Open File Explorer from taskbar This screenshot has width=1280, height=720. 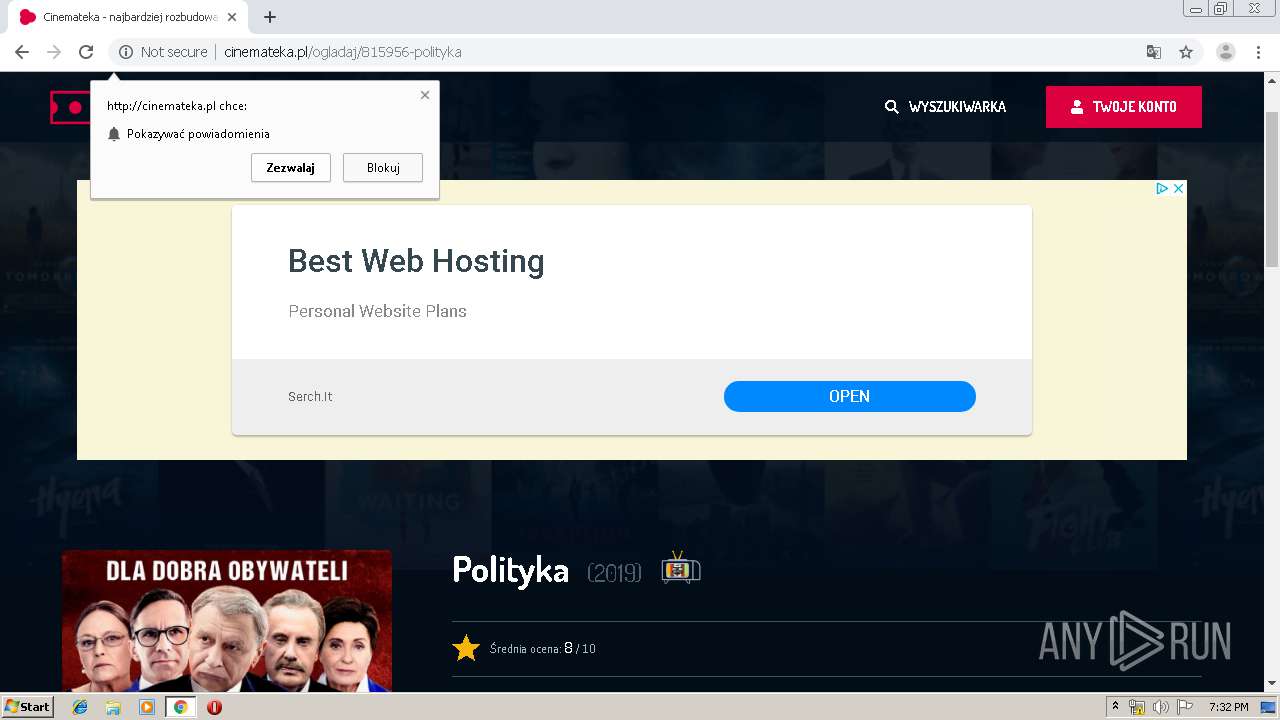click(113, 707)
